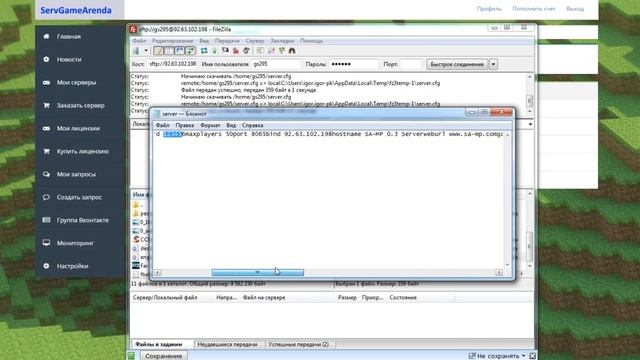Viewport: 640px width, 360px height.
Task: Open Формат menu in Notepad
Action: (x=210, y=125)
